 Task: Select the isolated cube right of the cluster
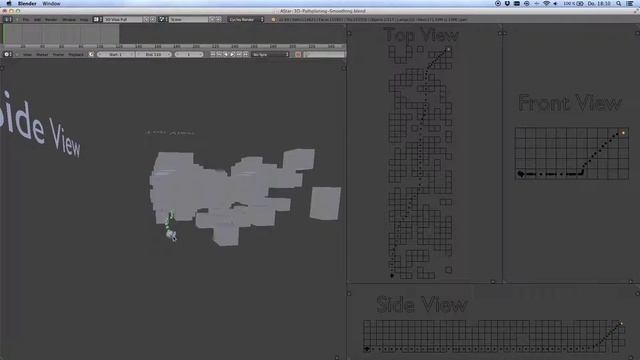pos(325,203)
